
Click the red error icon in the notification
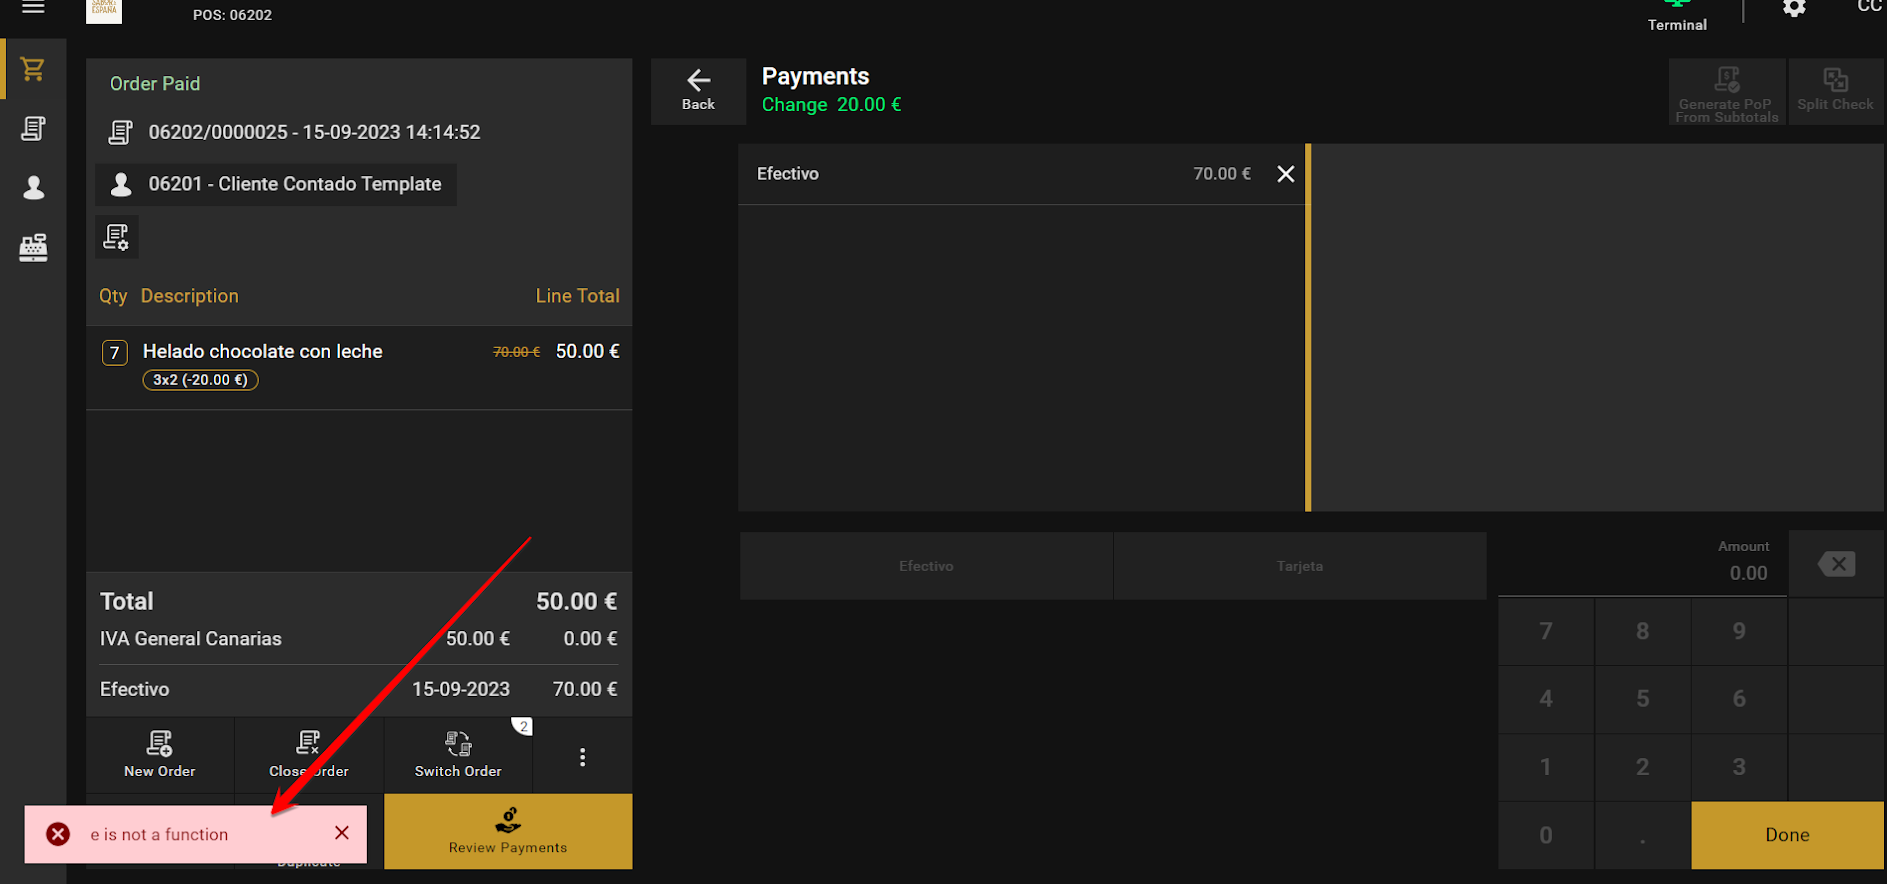point(58,834)
